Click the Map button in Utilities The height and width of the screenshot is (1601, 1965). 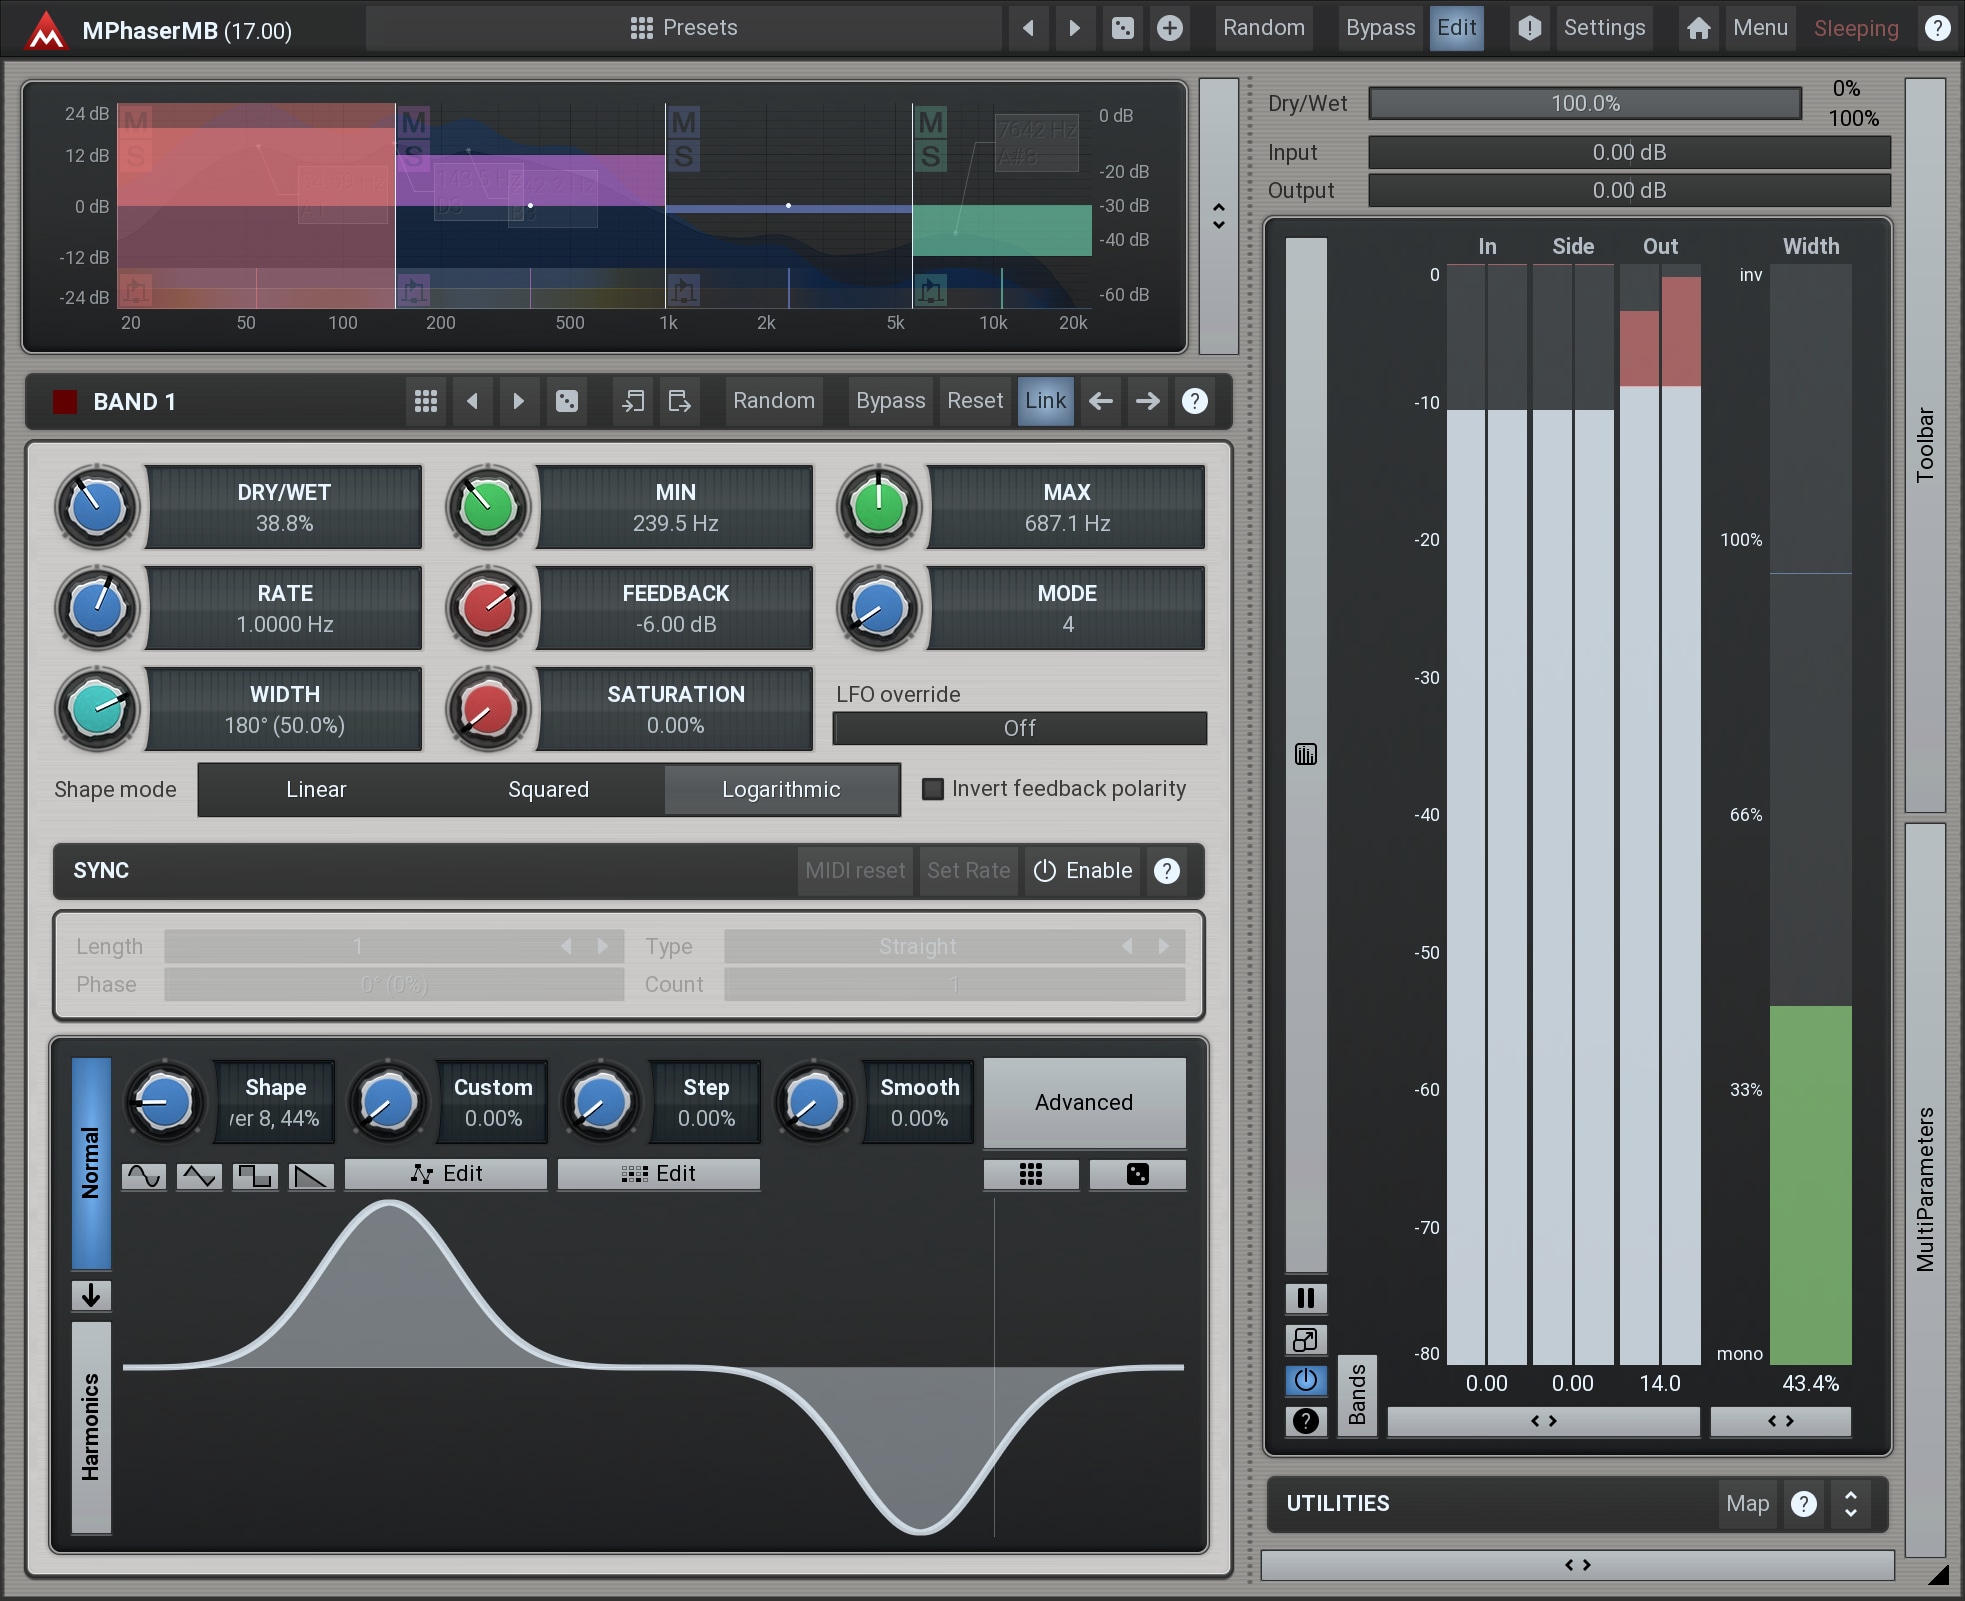(1747, 1504)
